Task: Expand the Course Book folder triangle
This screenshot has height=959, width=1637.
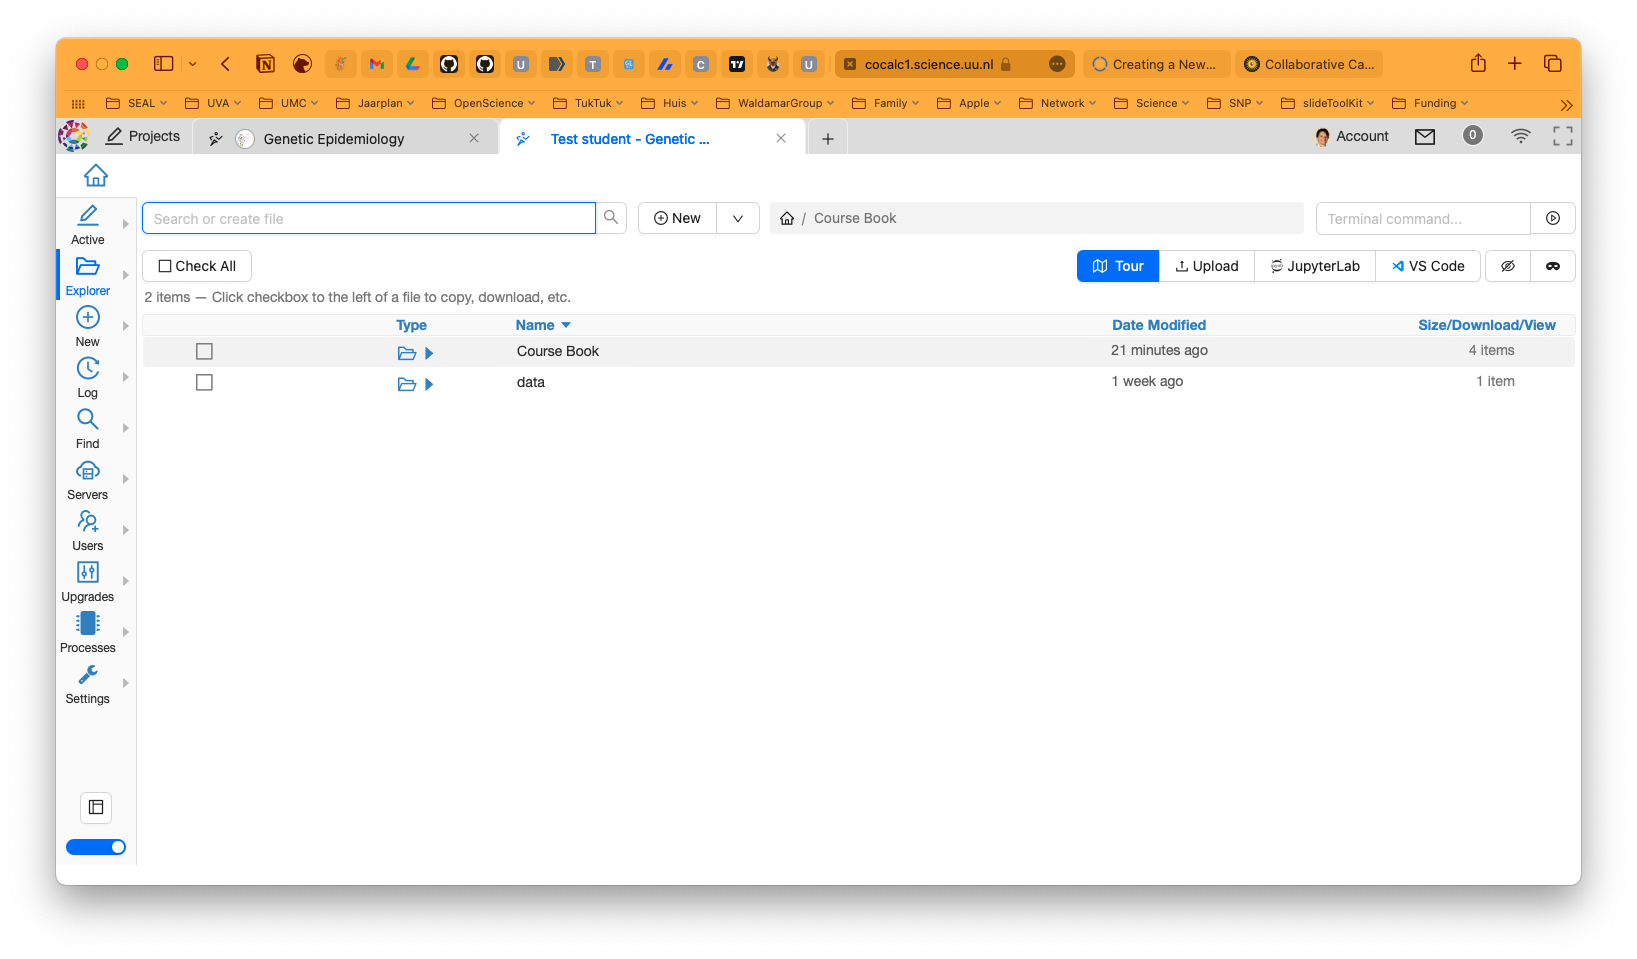Action: [429, 353]
